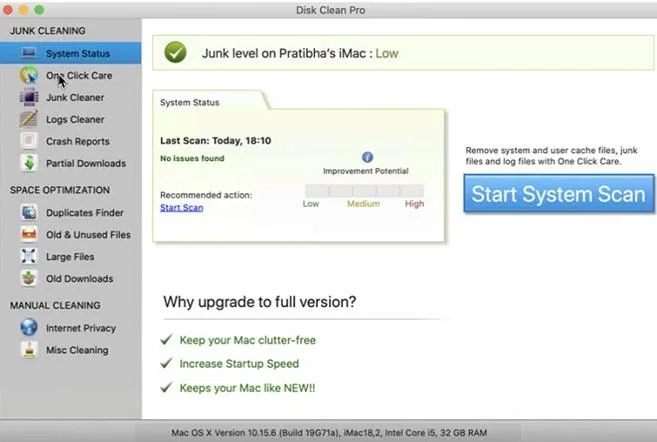
Task: Click the Start Scan link
Action: click(x=181, y=207)
